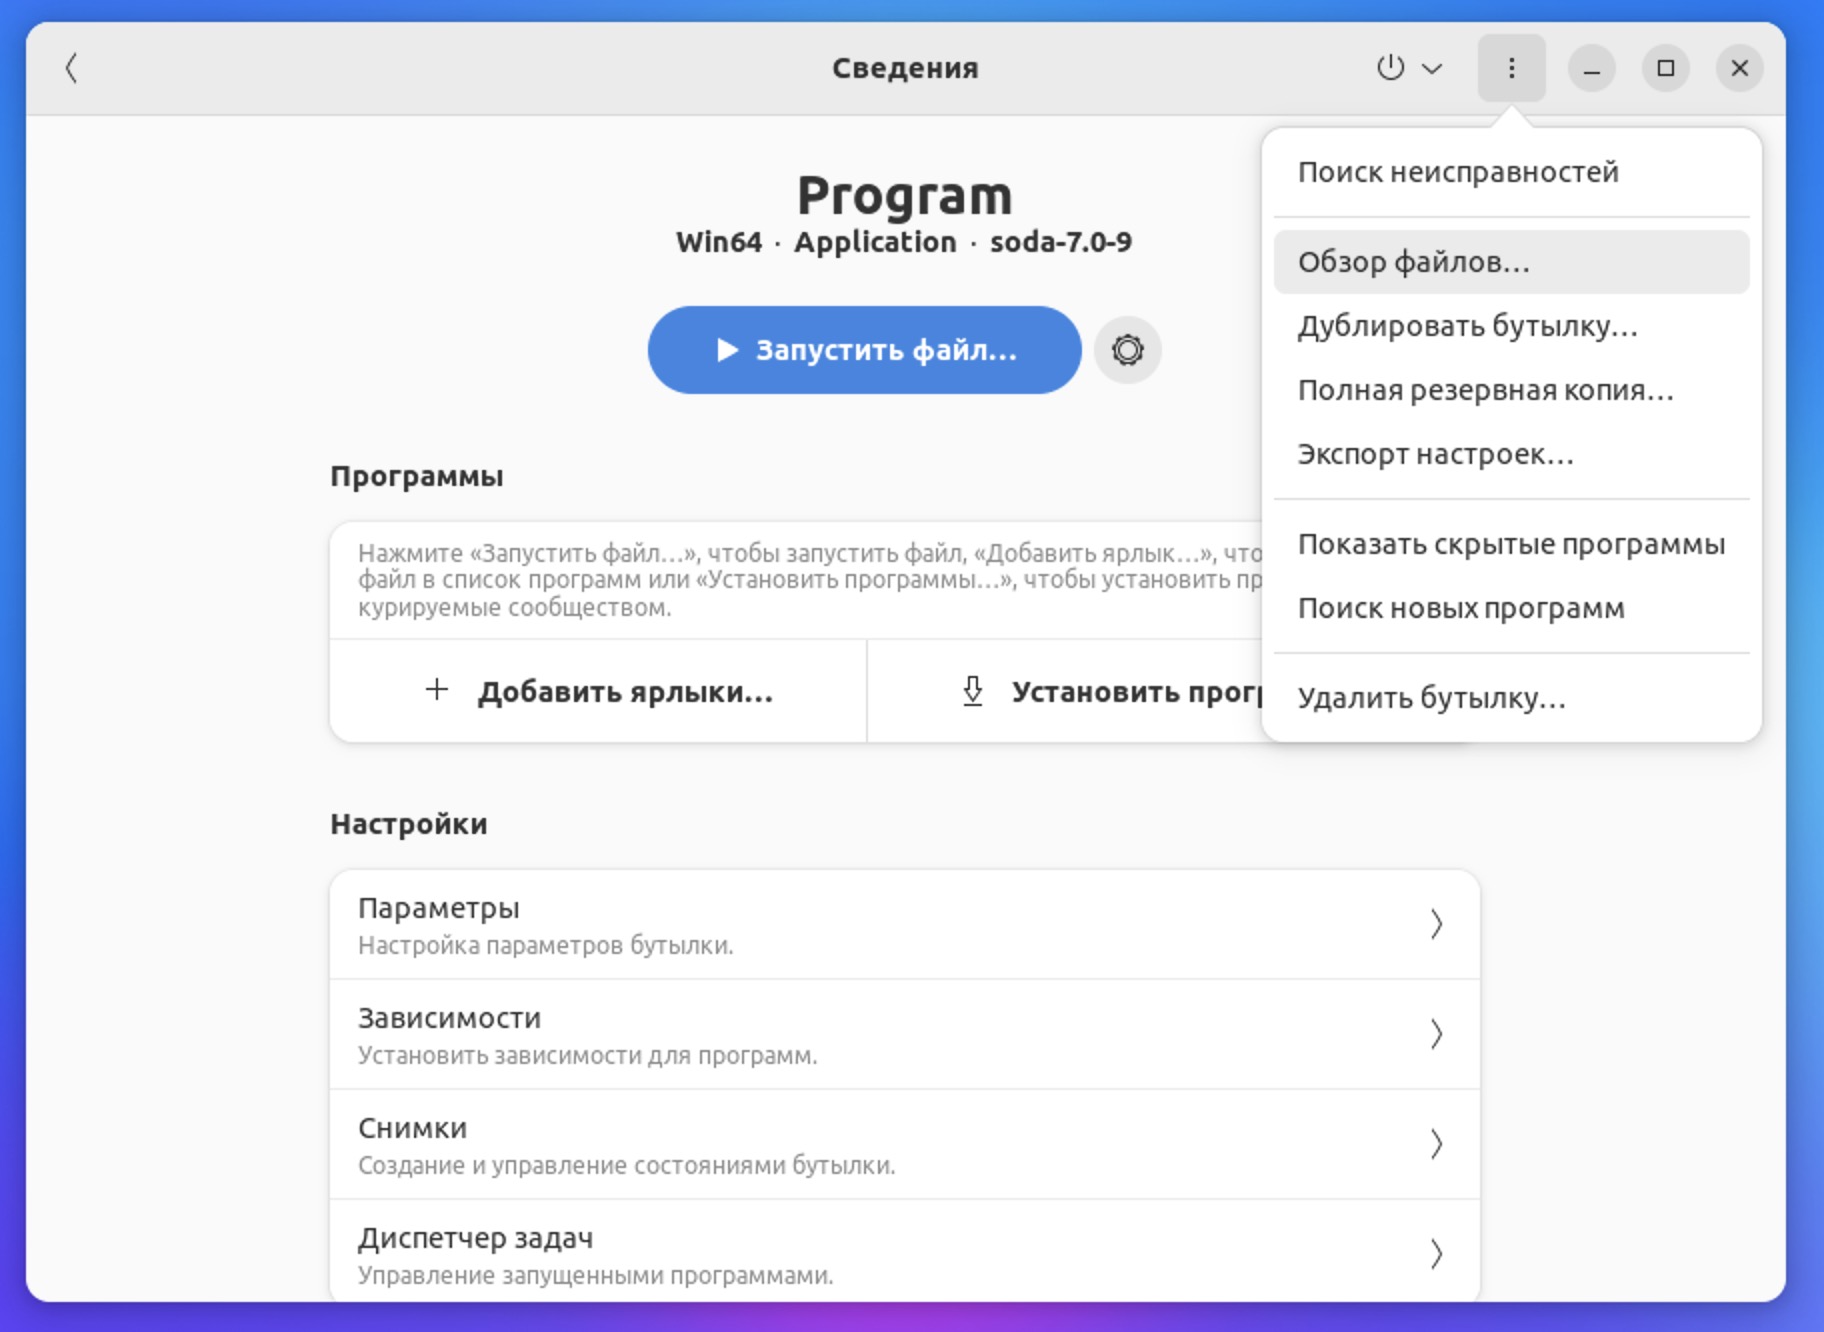Select Дублировать бутылку… menu item
This screenshot has height=1332, width=1824.
[1511, 326]
